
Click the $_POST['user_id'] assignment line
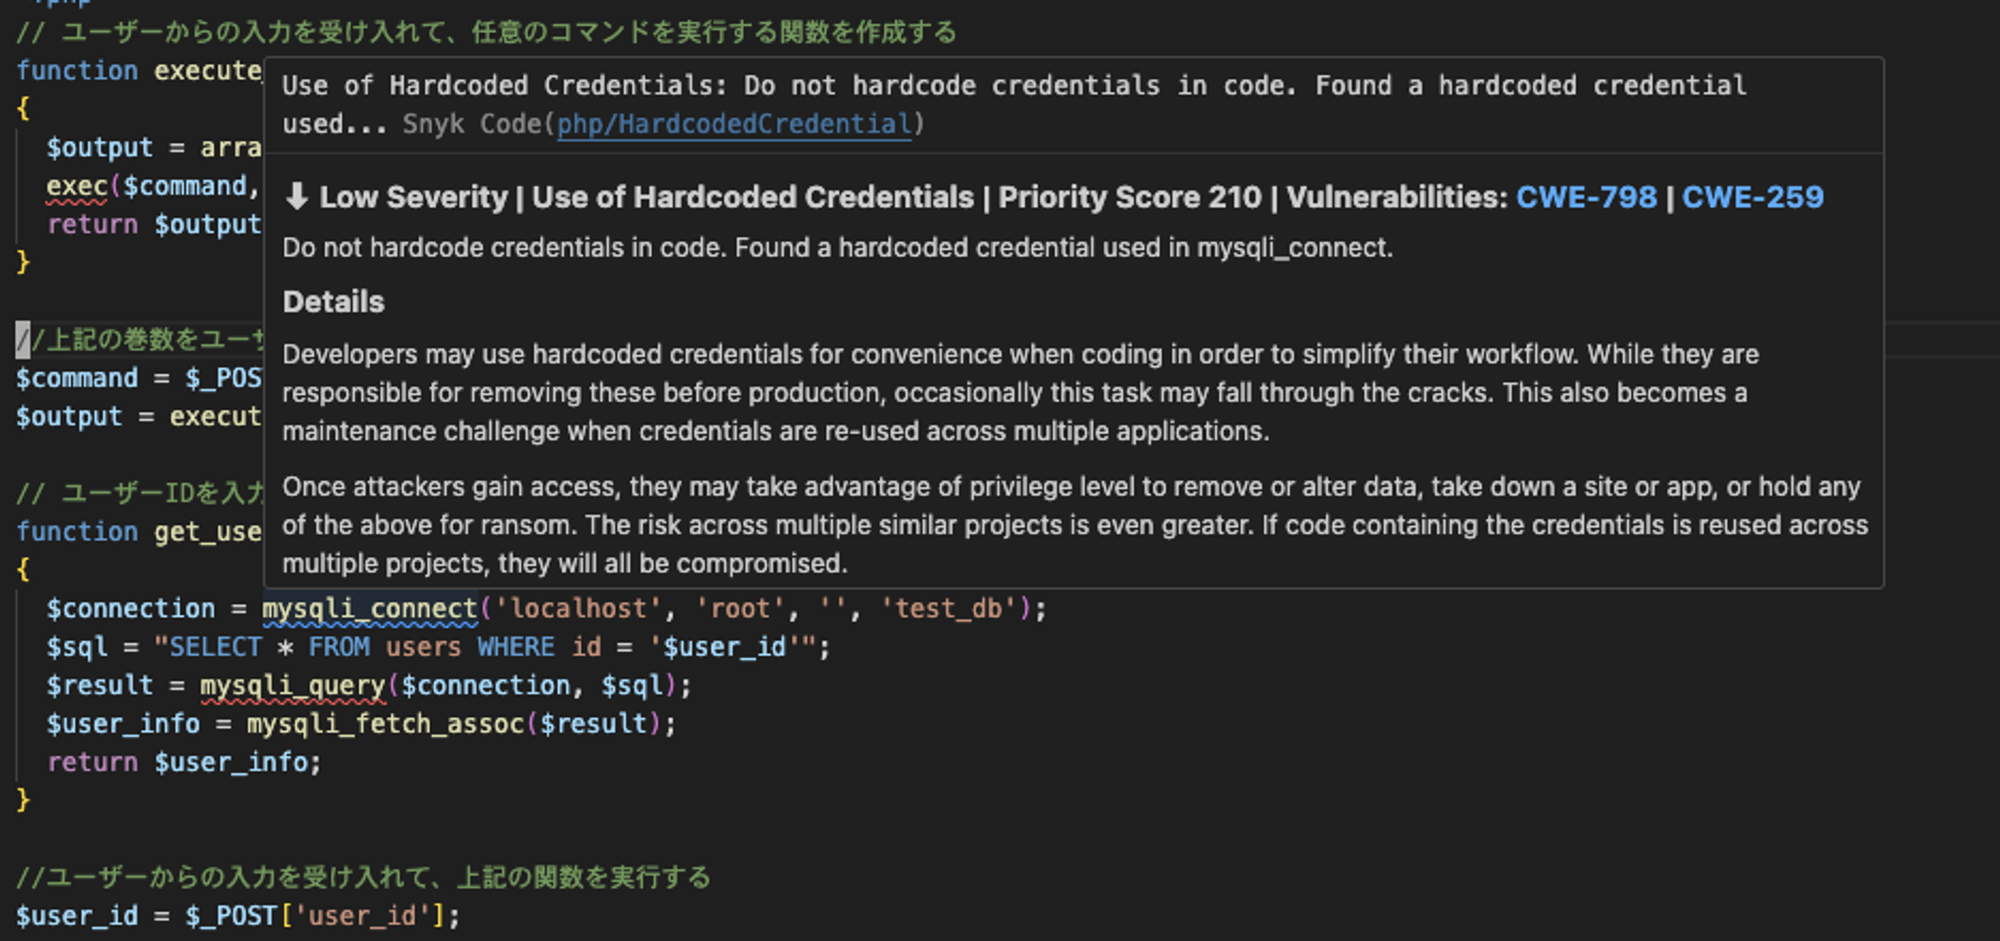tap(238, 916)
